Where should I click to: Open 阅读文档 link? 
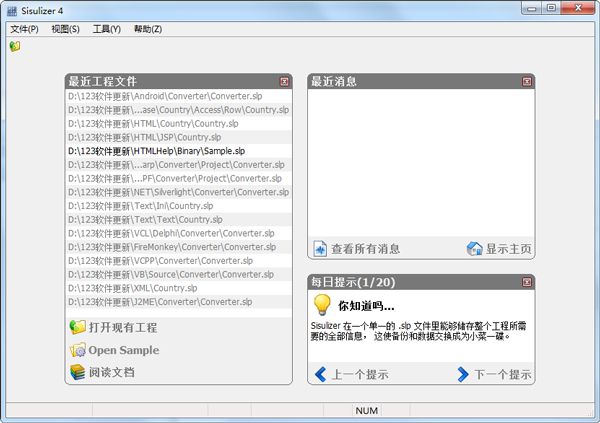112,372
